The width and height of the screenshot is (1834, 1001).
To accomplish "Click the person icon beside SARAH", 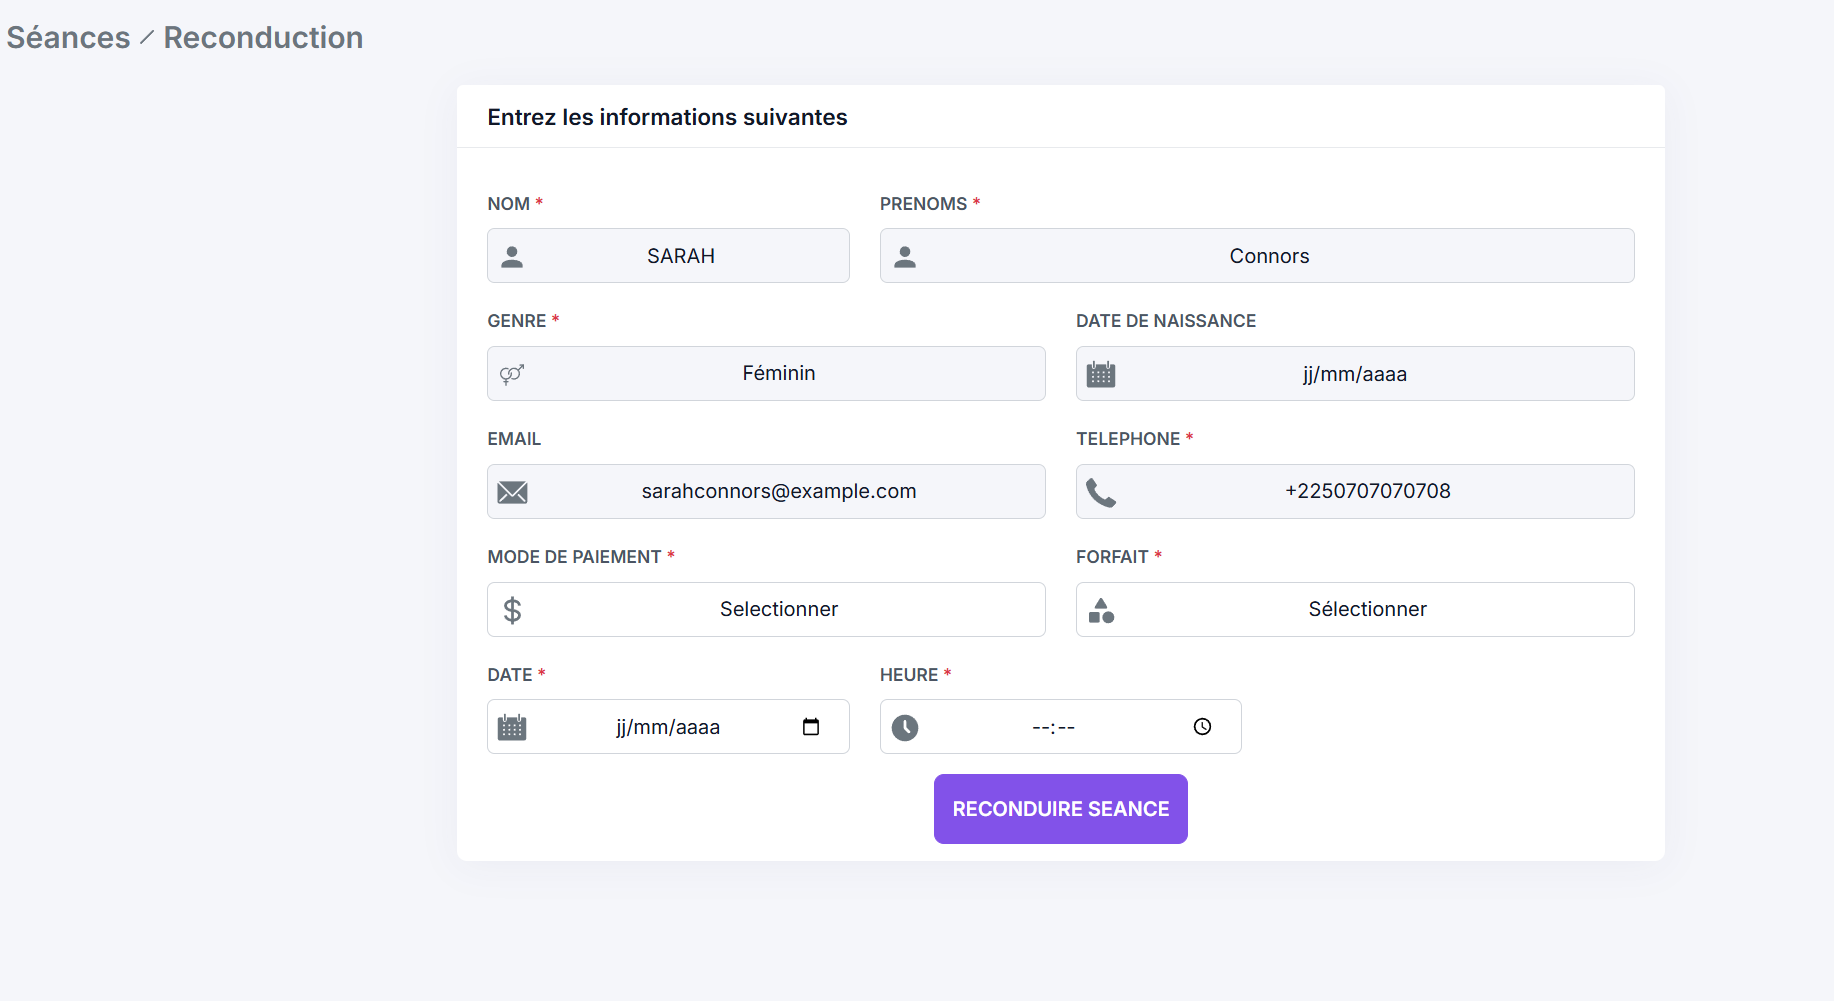I will point(512,257).
